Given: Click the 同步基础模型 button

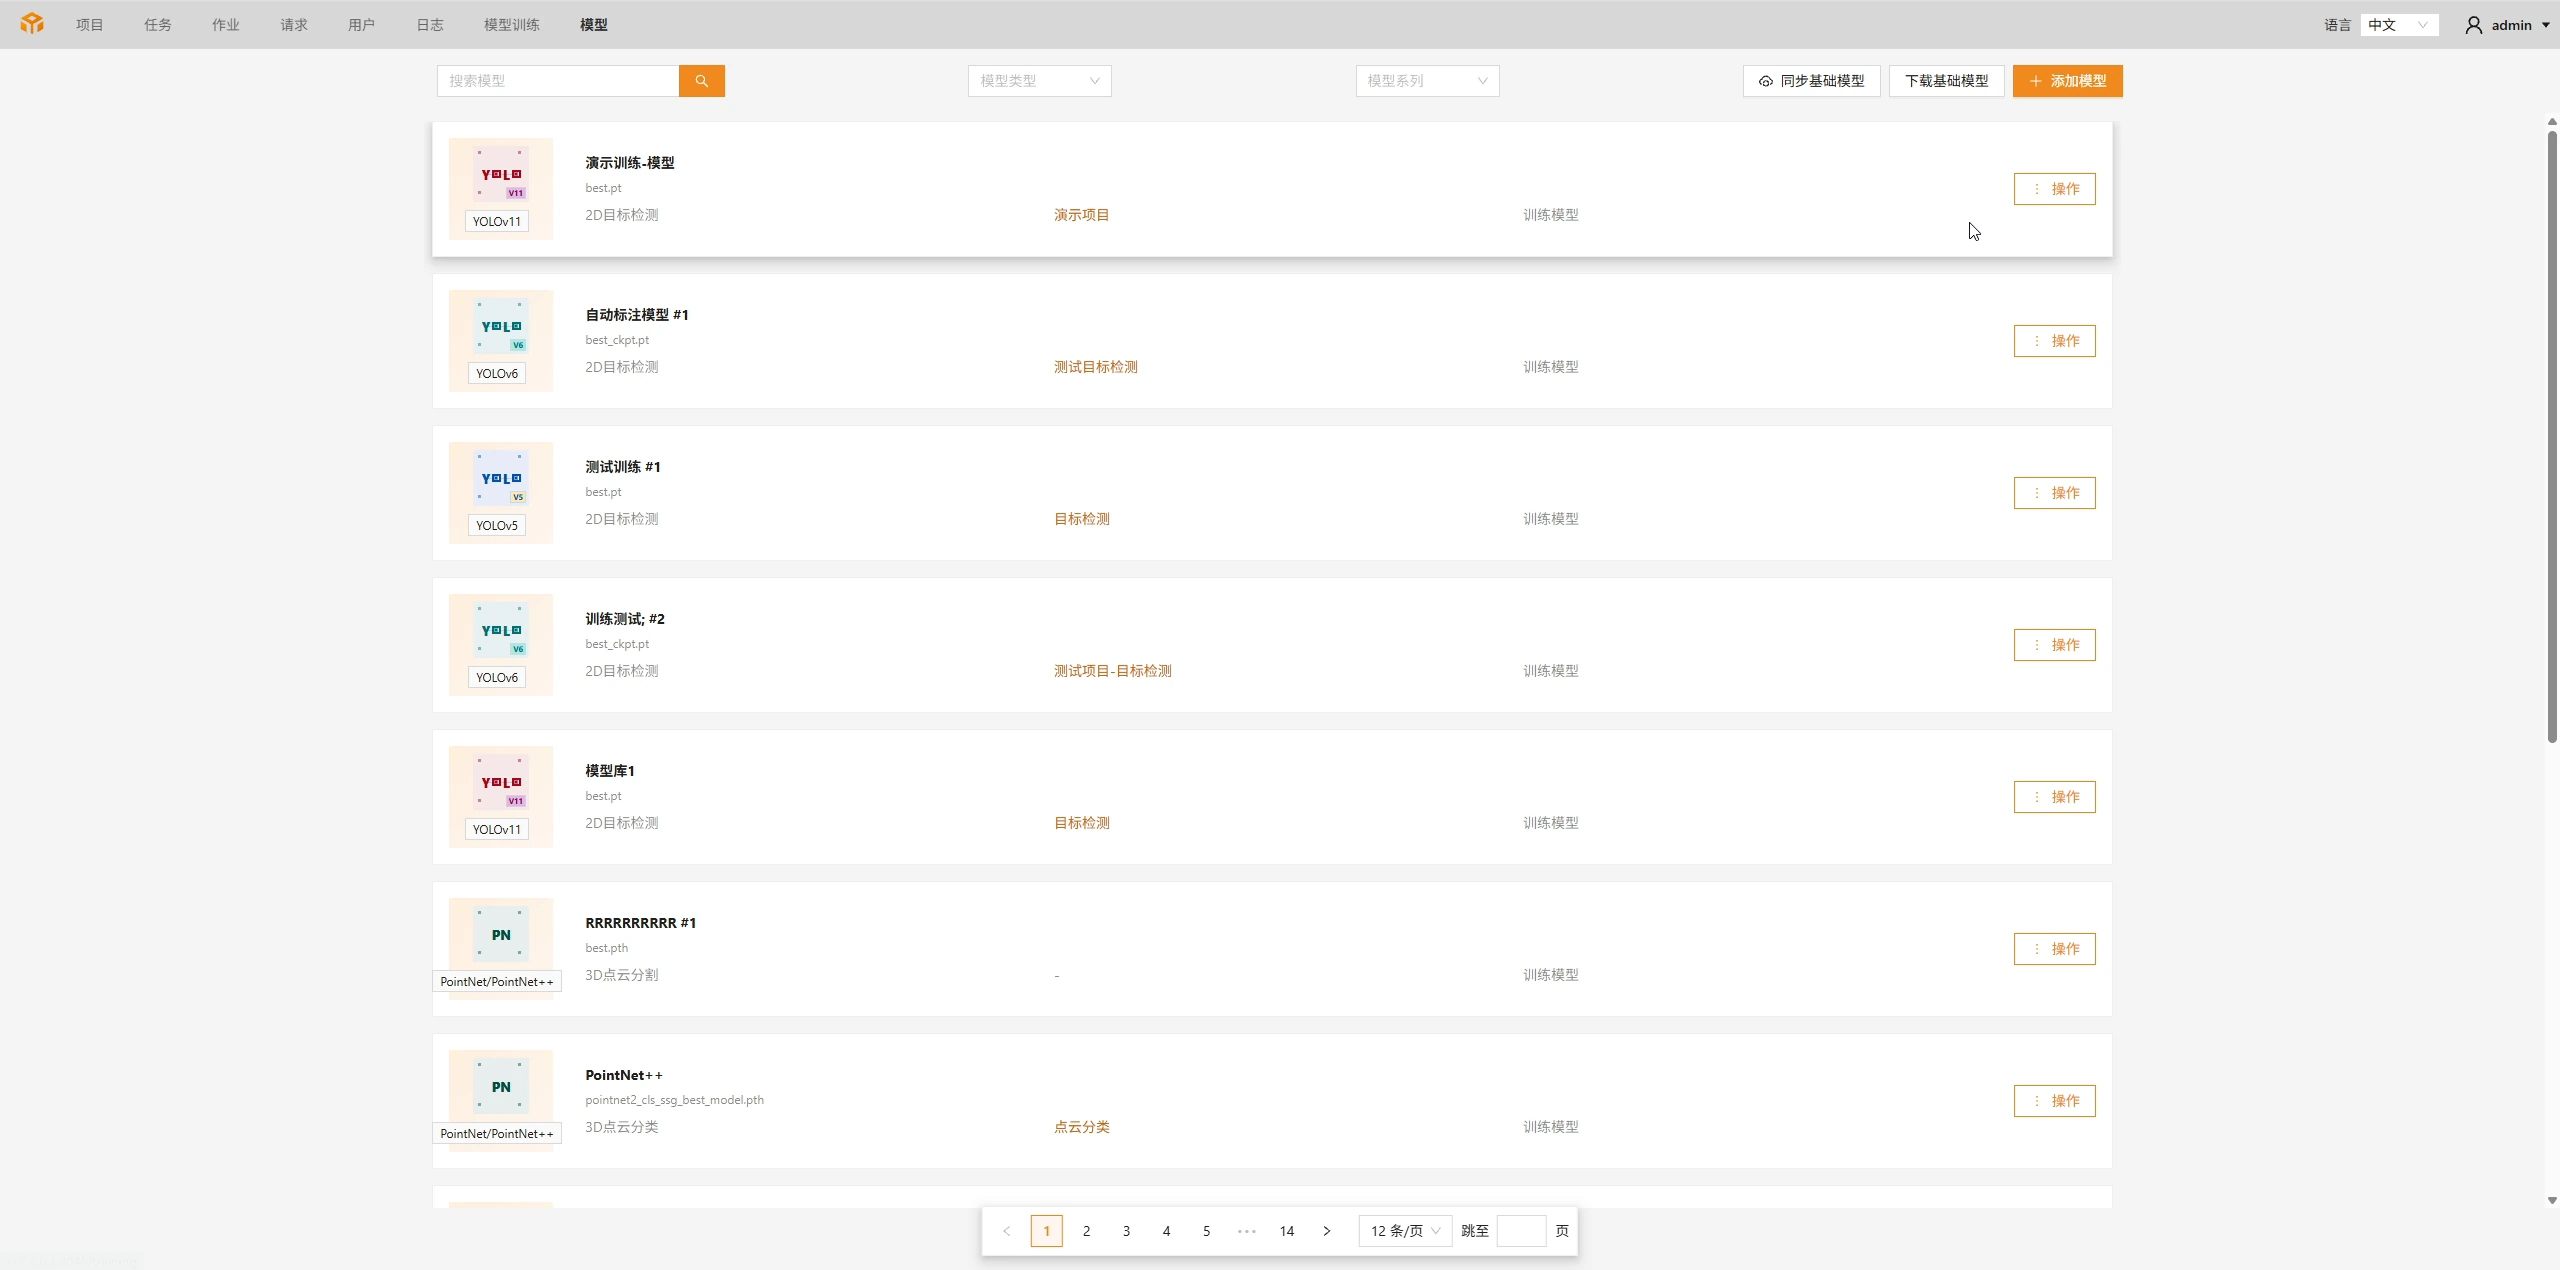Looking at the screenshot, I should point(1811,81).
